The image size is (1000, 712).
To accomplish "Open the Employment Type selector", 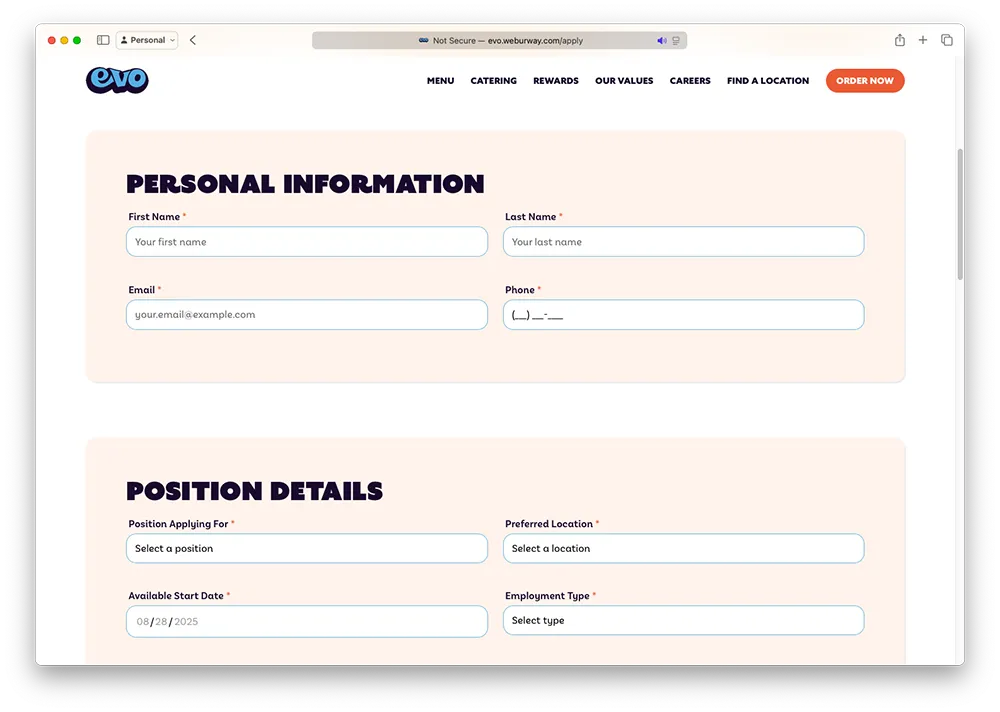I will pos(683,620).
